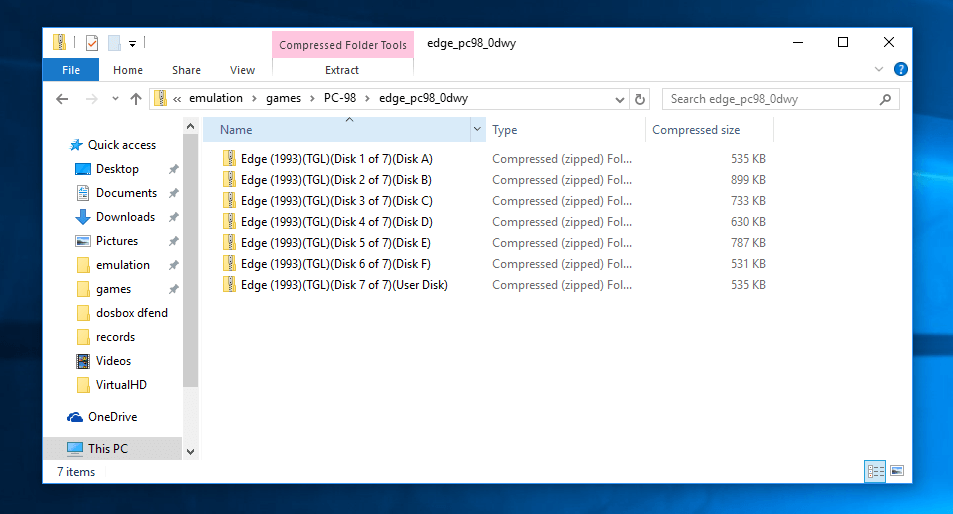This screenshot has height=514, width=953.
Task: Click the search magnifier icon
Action: point(885,99)
